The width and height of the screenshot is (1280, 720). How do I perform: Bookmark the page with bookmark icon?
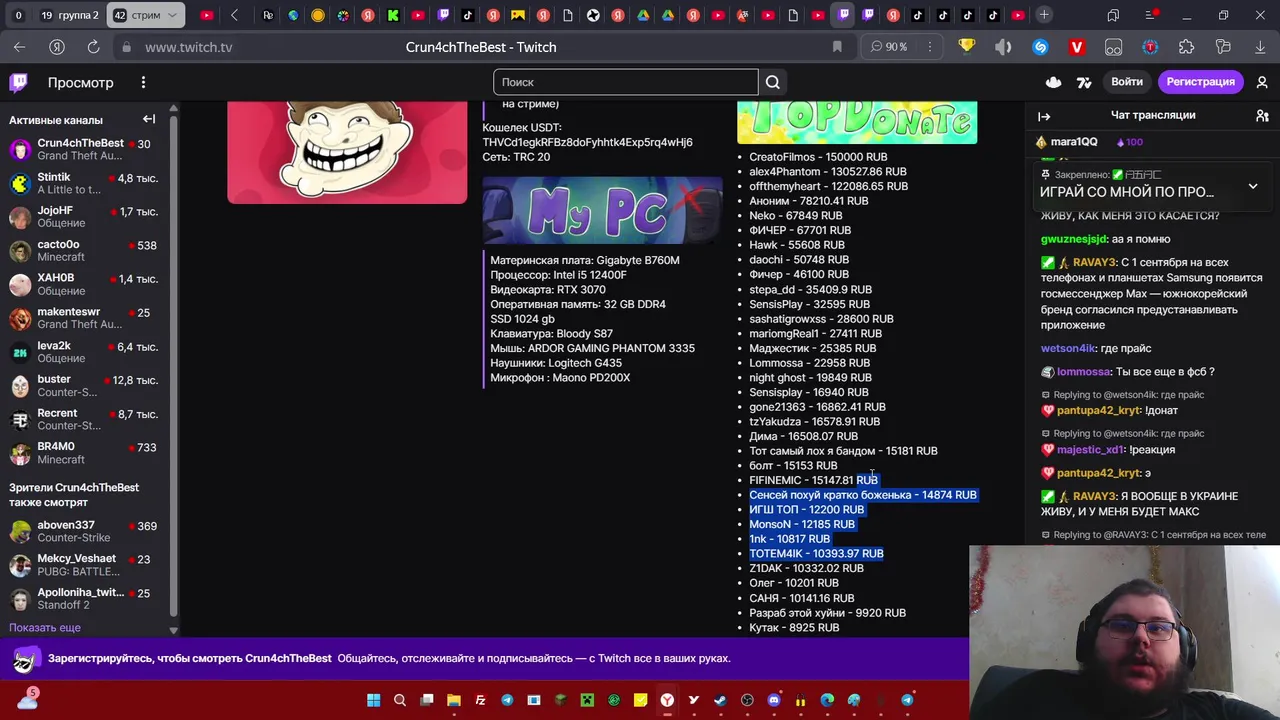pos(837,47)
